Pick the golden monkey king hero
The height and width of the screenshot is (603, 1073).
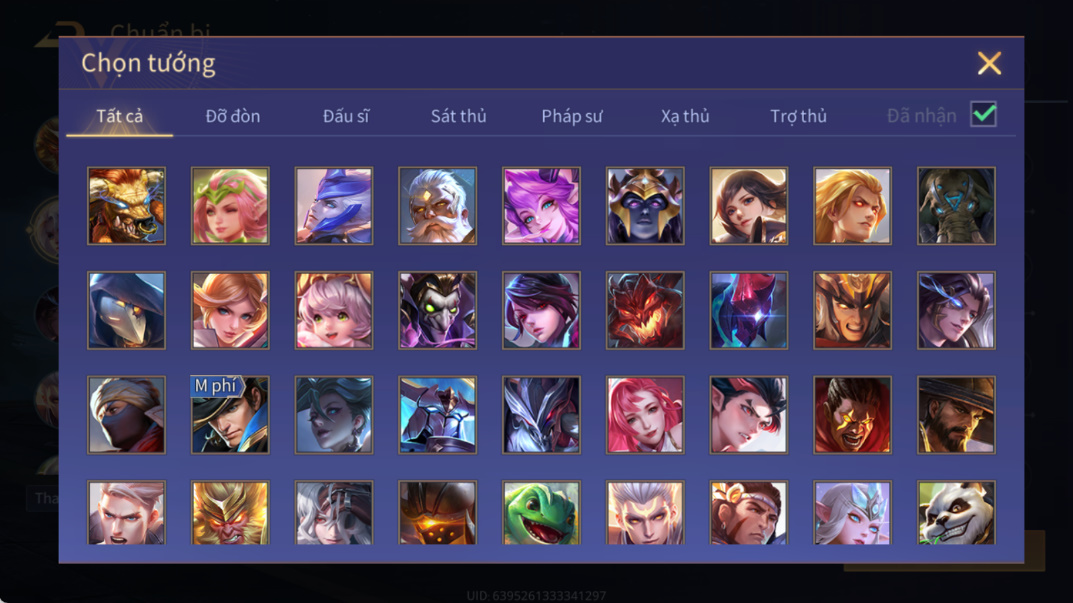(x=230, y=512)
